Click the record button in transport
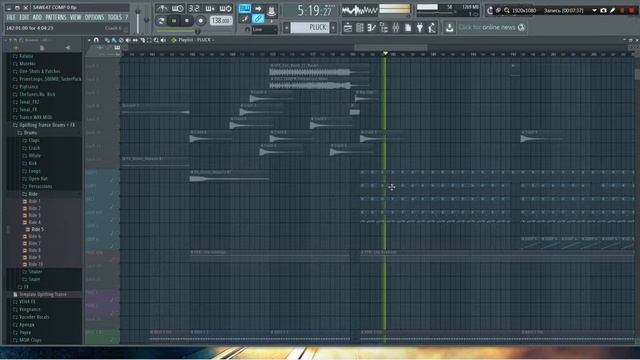640x360 pixels. (200, 20)
